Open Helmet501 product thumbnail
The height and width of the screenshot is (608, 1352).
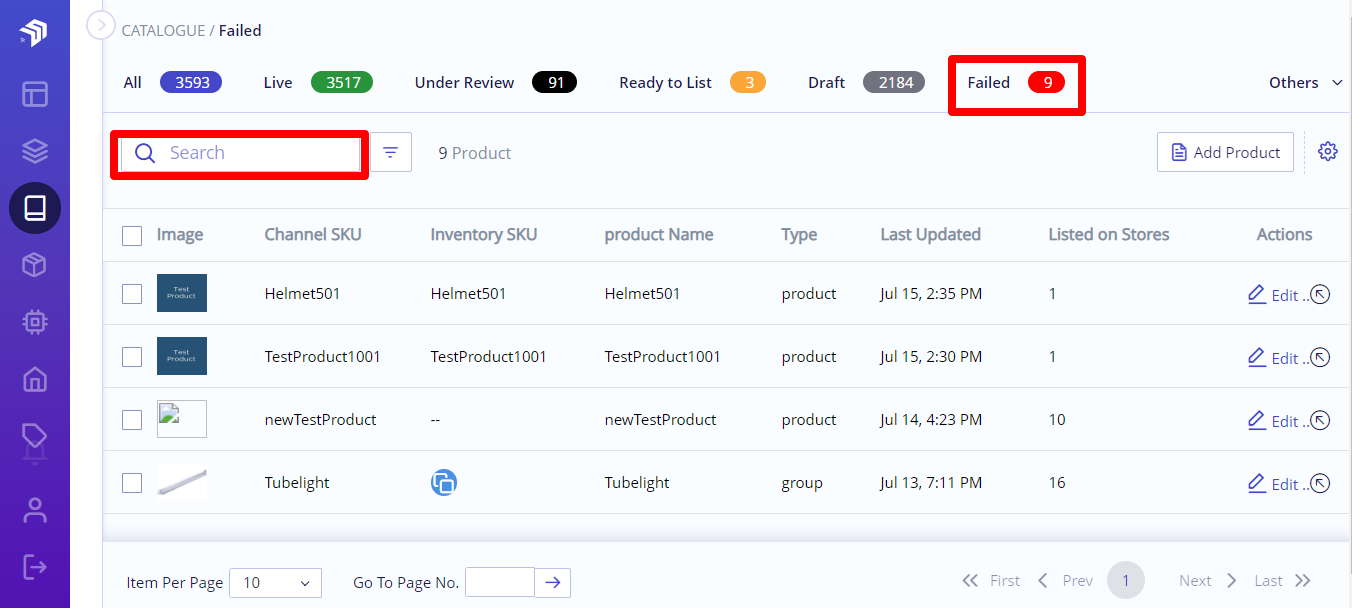[x=182, y=293]
